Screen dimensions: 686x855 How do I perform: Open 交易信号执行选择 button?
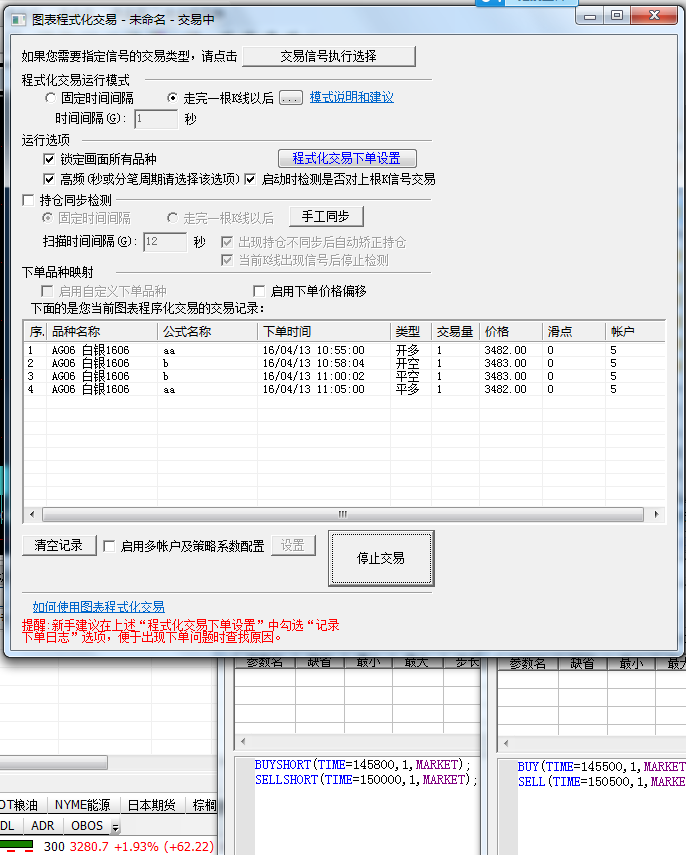point(328,56)
